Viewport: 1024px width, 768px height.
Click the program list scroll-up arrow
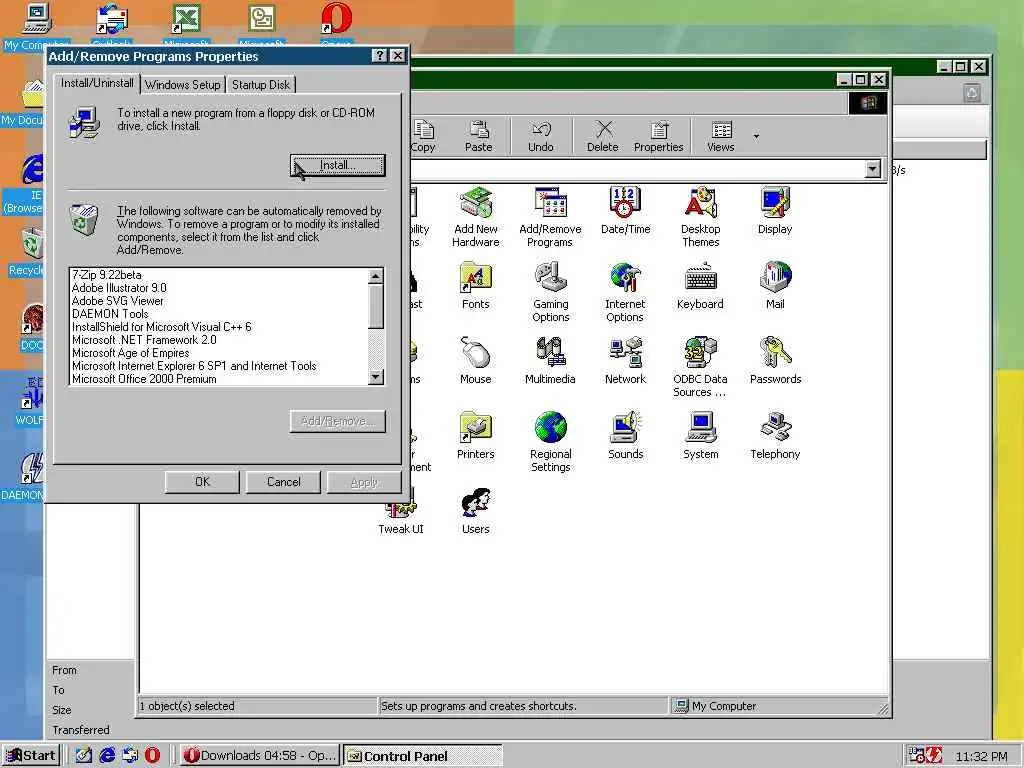376,276
